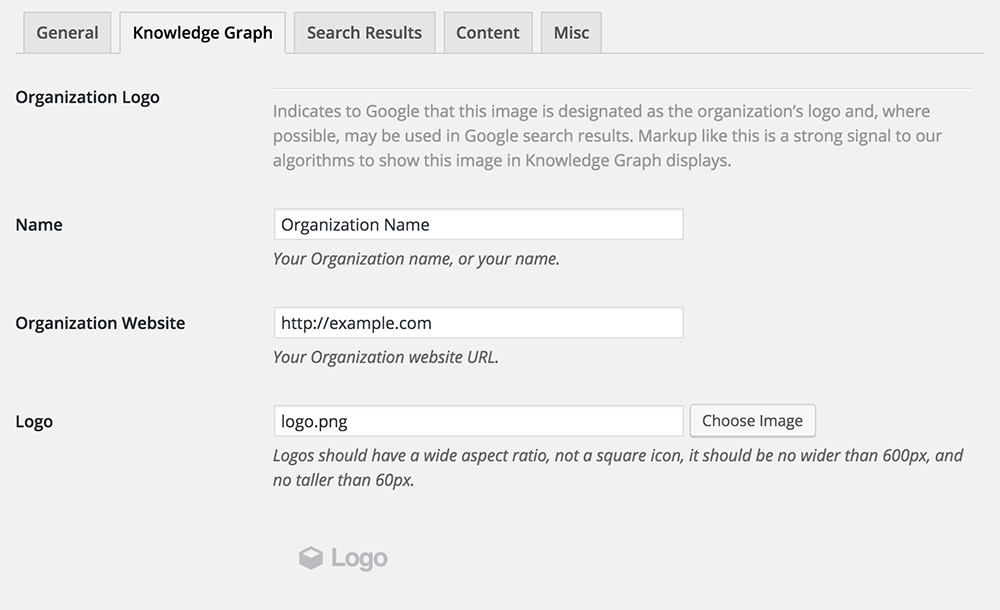Click the Logo field label

point(34,422)
